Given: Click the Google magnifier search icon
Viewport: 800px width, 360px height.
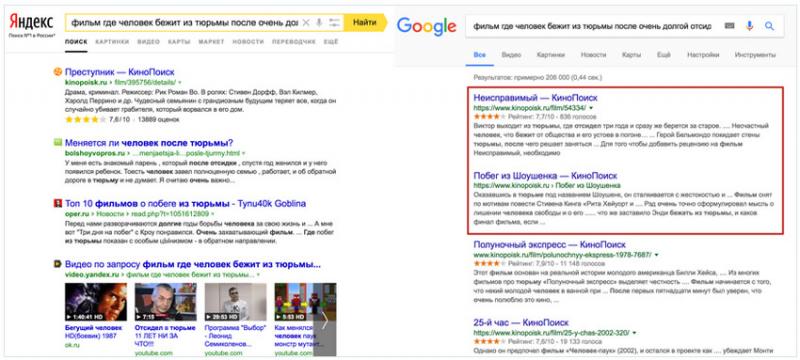Looking at the screenshot, I should click(769, 25).
